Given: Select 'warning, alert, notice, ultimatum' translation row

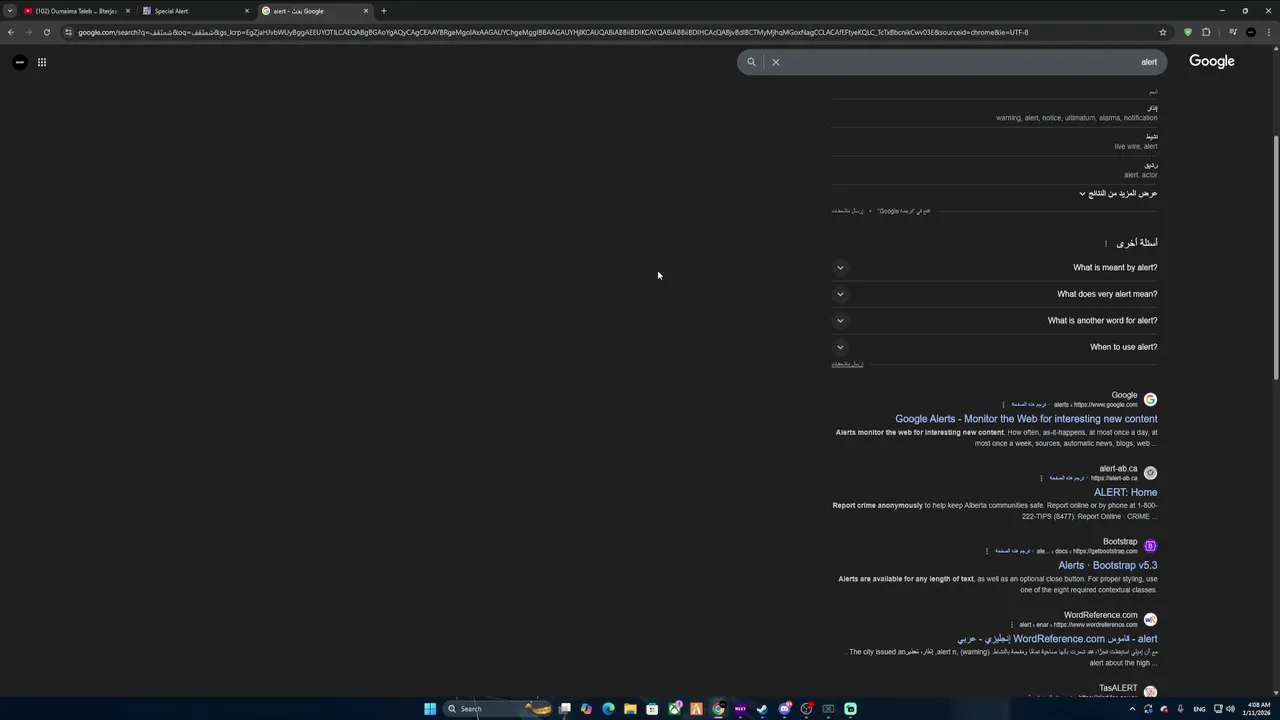Looking at the screenshot, I should pos(994,113).
